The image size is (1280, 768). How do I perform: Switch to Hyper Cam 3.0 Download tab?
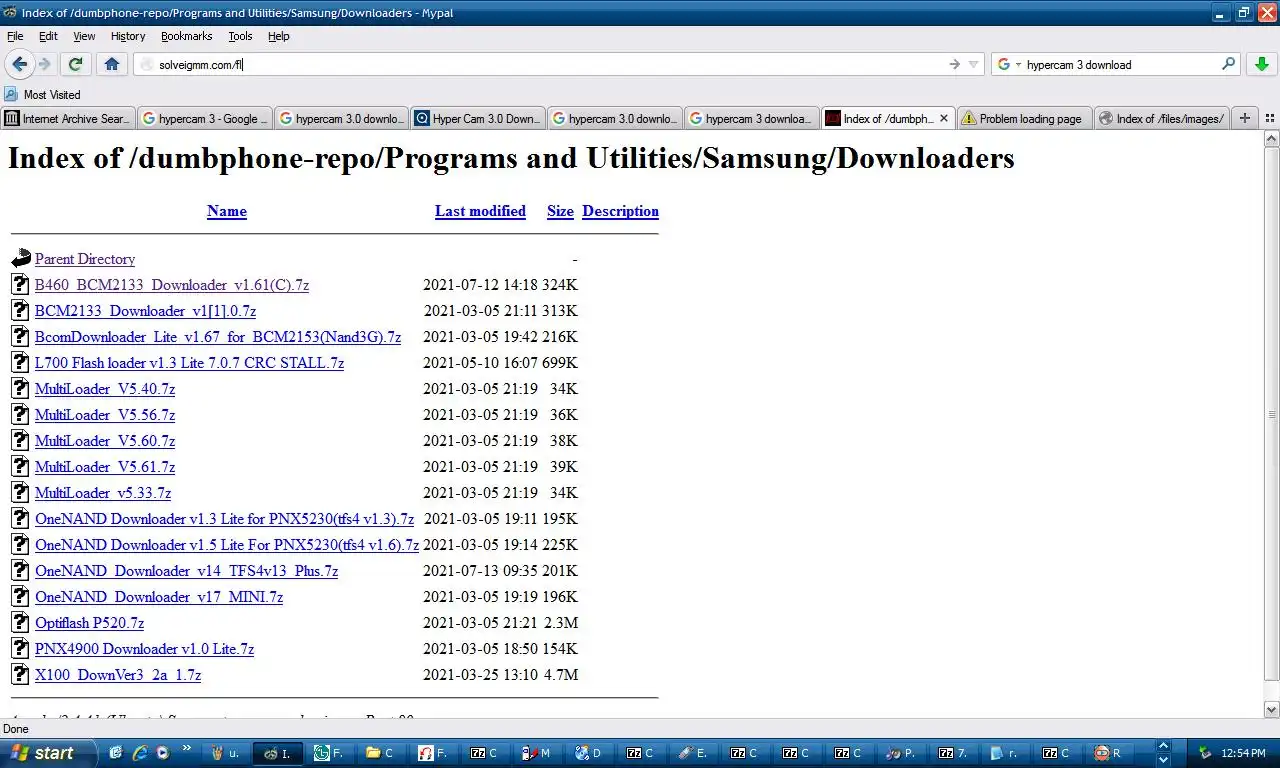pos(477,118)
